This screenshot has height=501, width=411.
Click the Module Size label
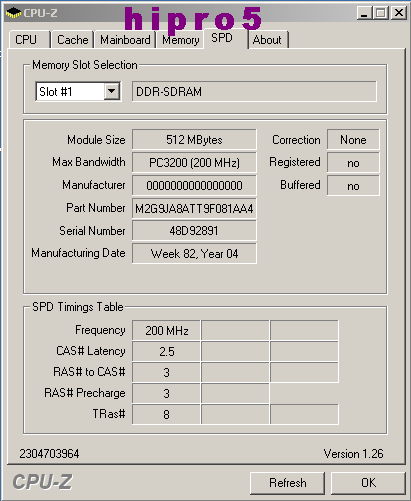point(96,140)
